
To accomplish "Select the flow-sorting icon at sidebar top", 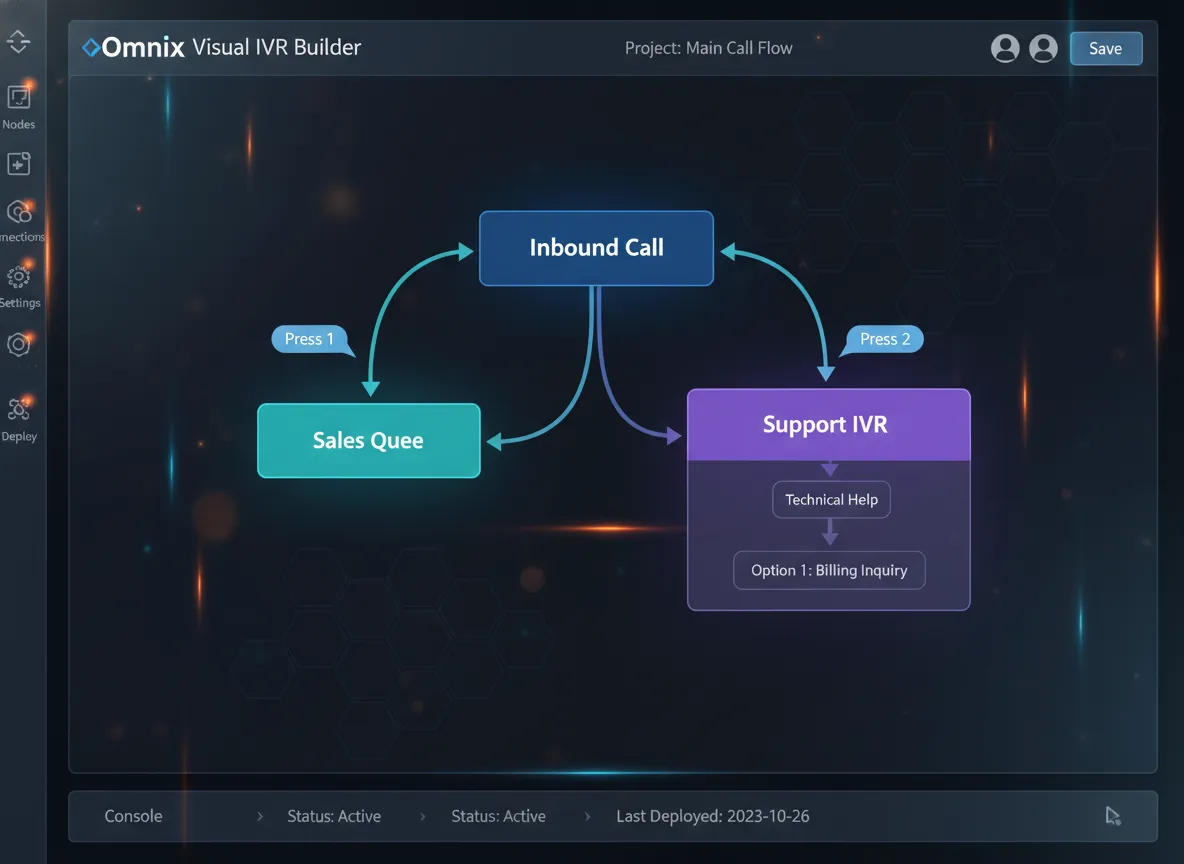I will click(x=18, y=41).
